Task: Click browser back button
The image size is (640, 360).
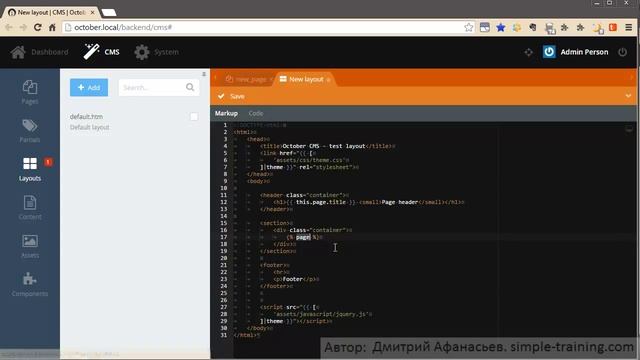Action: coord(9,27)
